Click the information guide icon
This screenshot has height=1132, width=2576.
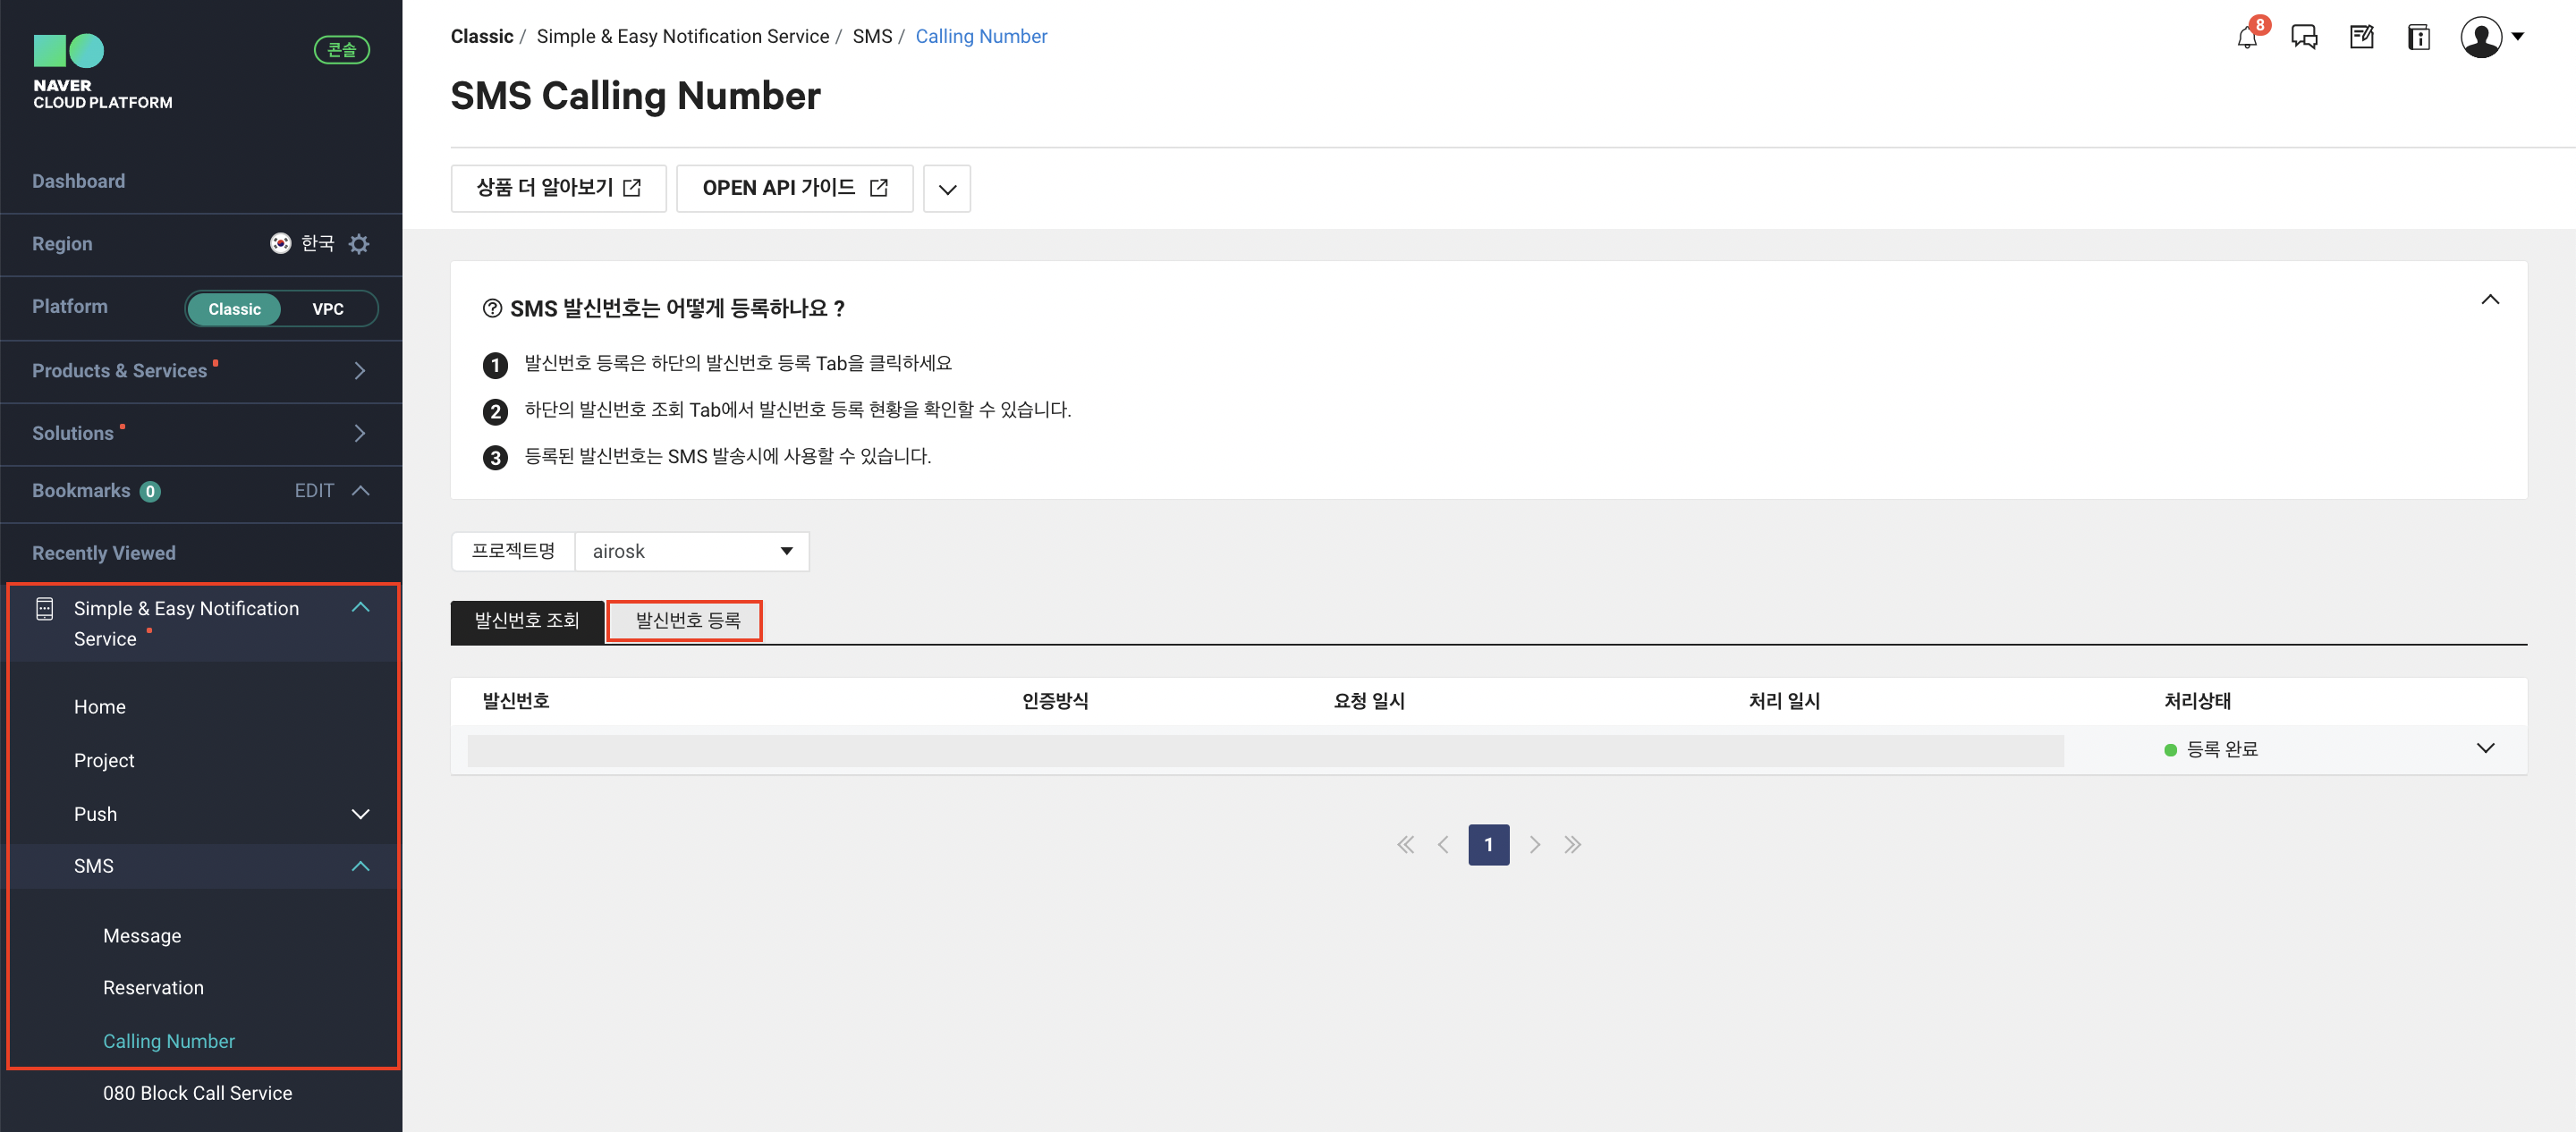point(2418,38)
